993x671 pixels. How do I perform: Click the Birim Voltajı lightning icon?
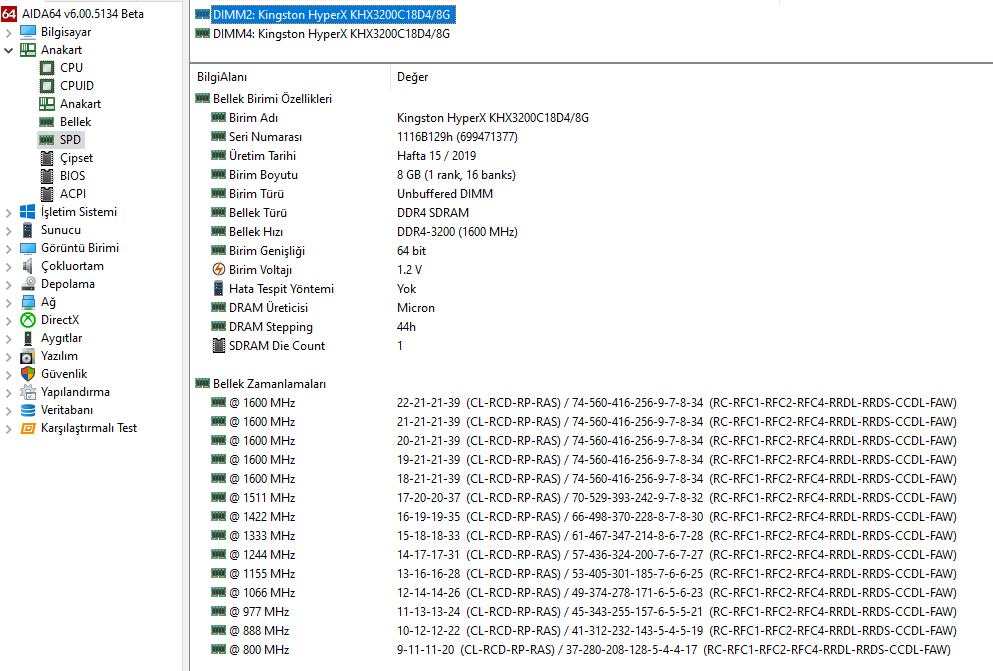218,269
